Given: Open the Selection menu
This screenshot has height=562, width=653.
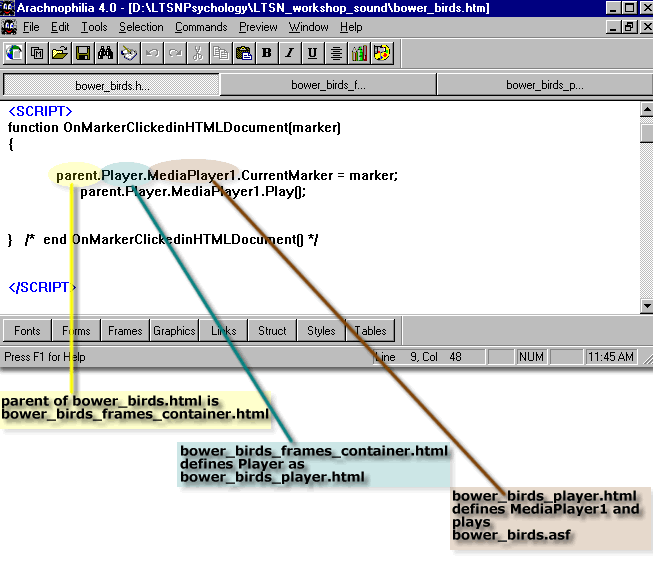Looking at the screenshot, I should click(141, 27).
